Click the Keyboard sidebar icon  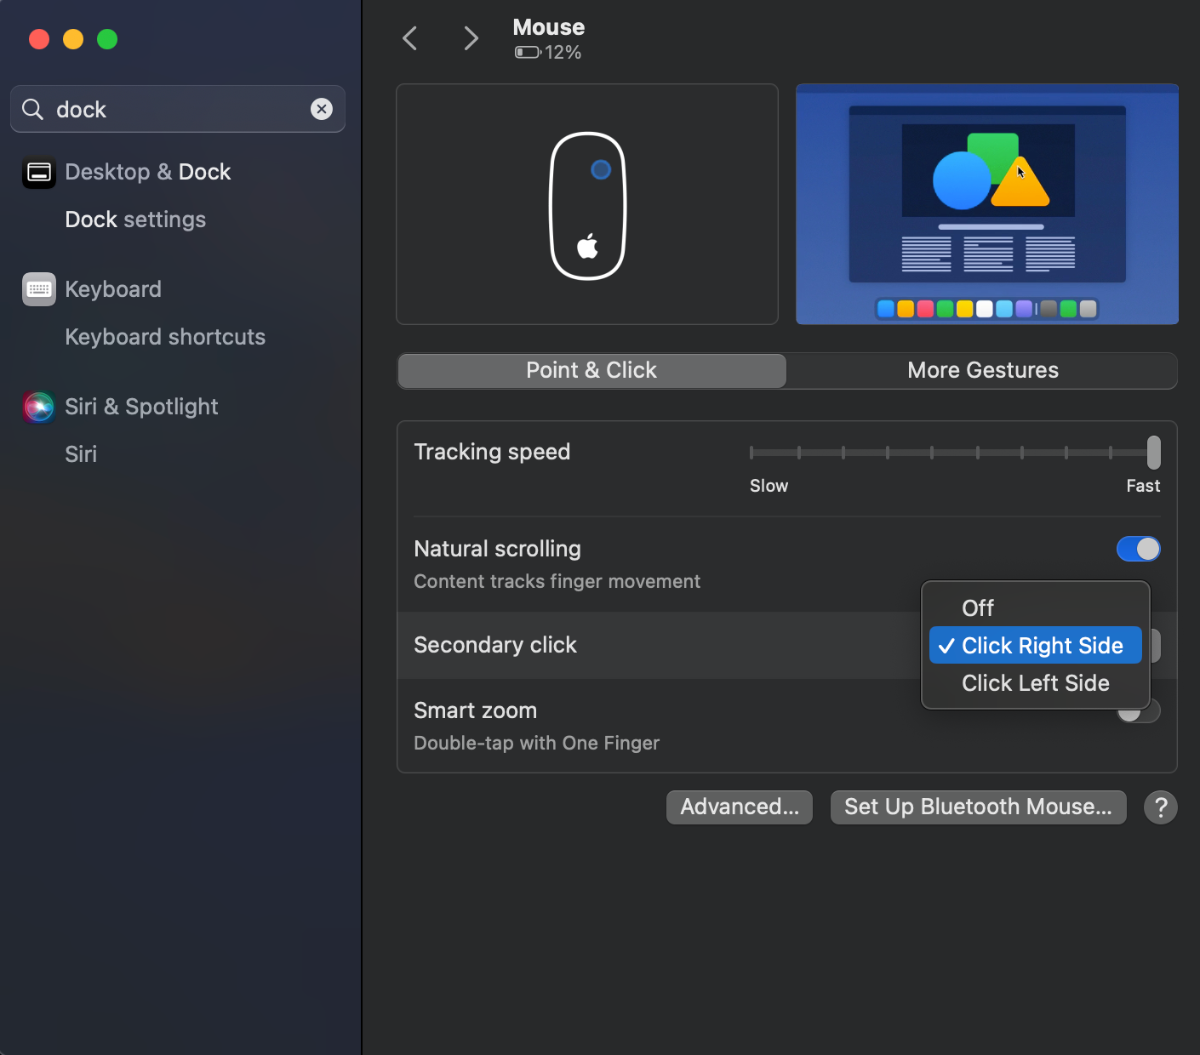point(39,289)
